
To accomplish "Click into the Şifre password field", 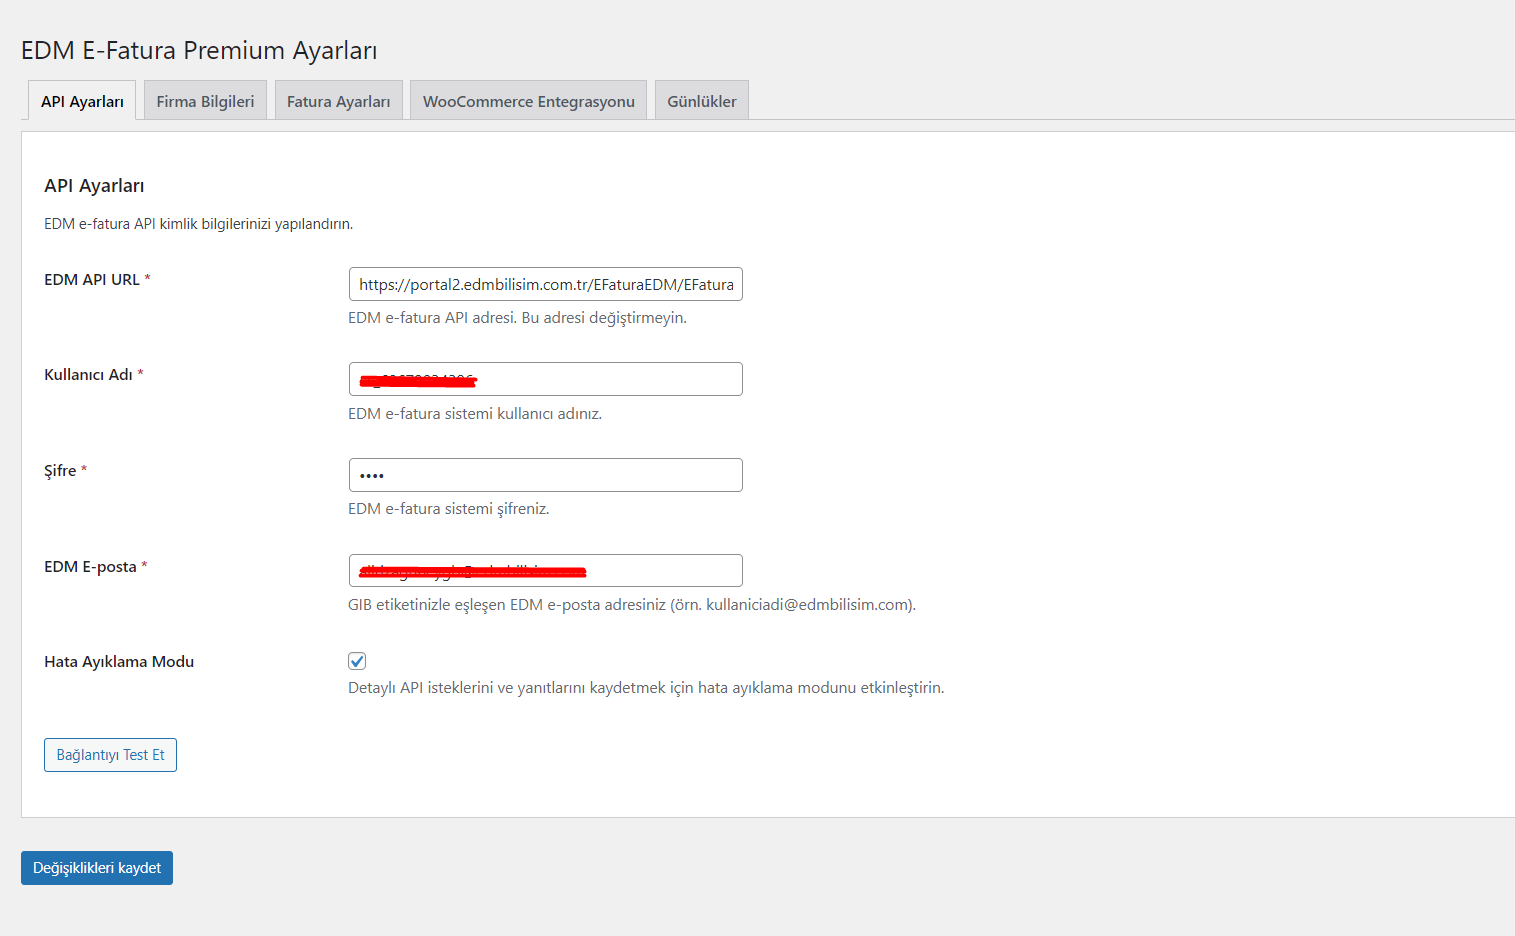I will [x=545, y=475].
